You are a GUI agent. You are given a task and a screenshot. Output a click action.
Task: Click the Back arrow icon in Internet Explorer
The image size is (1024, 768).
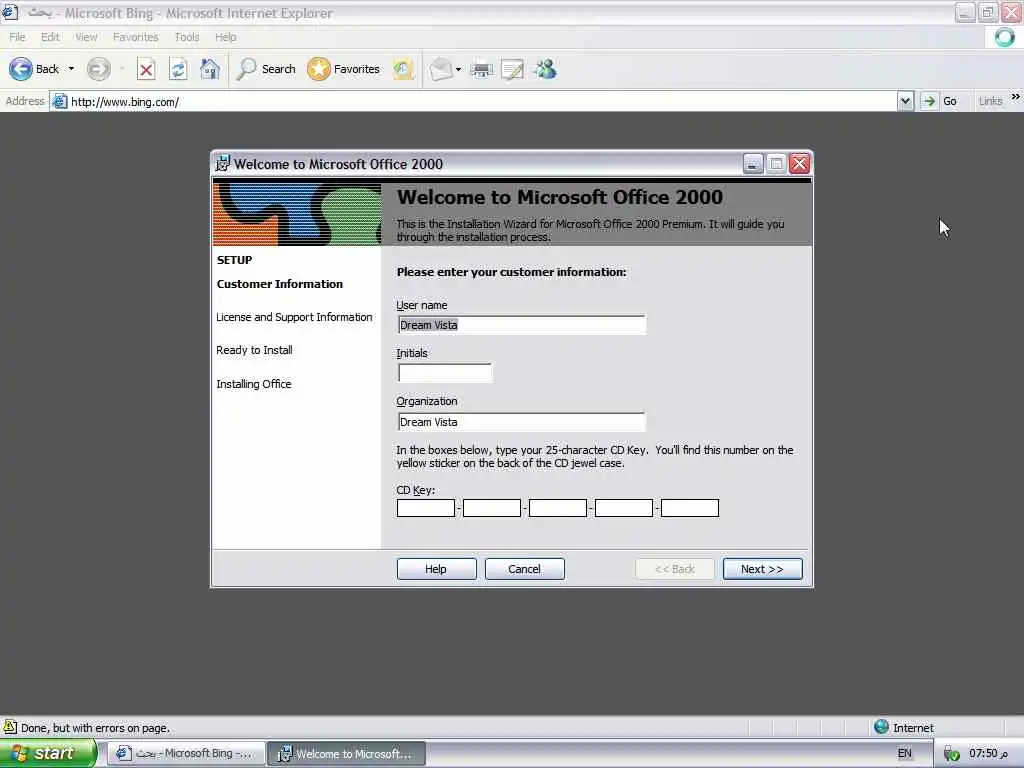pyautogui.click(x=21, y=69)
